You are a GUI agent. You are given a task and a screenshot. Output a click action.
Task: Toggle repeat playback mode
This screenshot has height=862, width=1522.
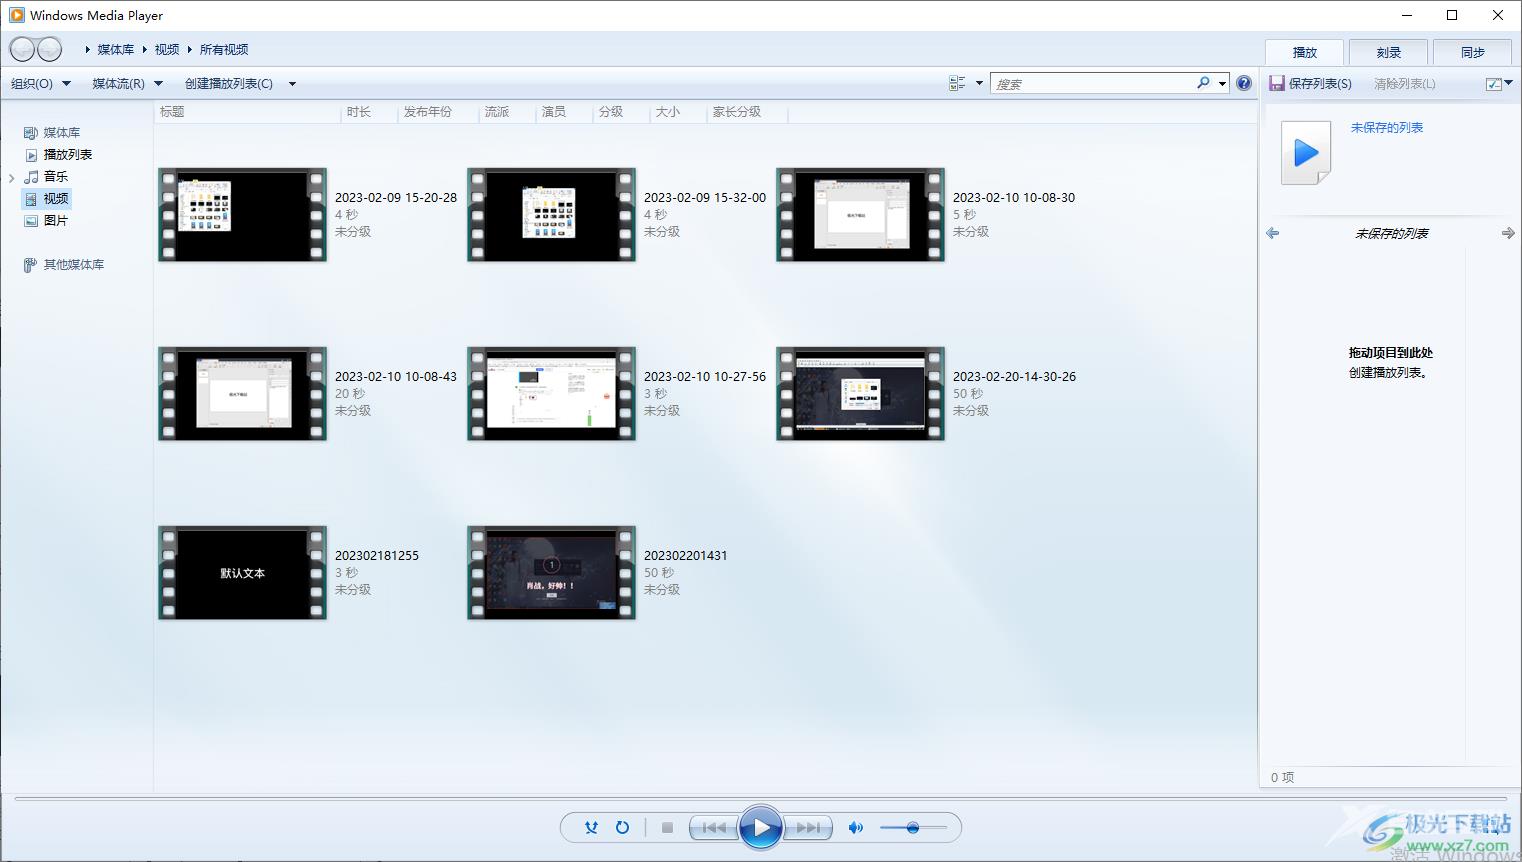coord(622,827)
